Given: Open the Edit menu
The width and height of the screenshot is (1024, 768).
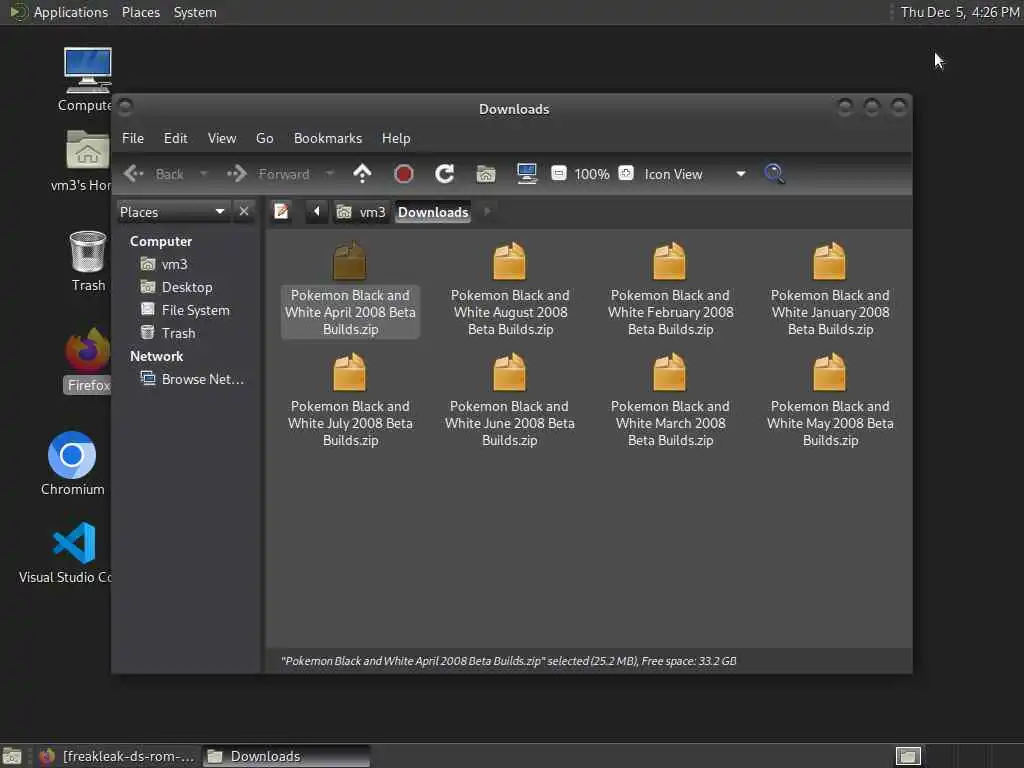Looking at the screenshot, I should click(x=175, y=138).
